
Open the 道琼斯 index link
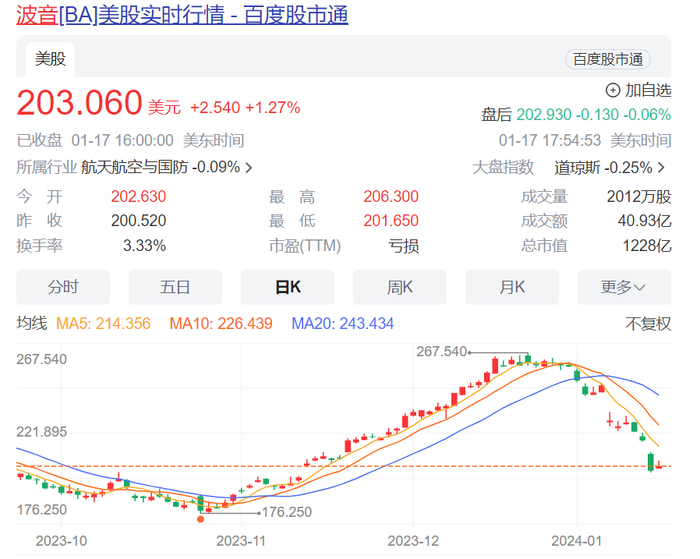577,168
